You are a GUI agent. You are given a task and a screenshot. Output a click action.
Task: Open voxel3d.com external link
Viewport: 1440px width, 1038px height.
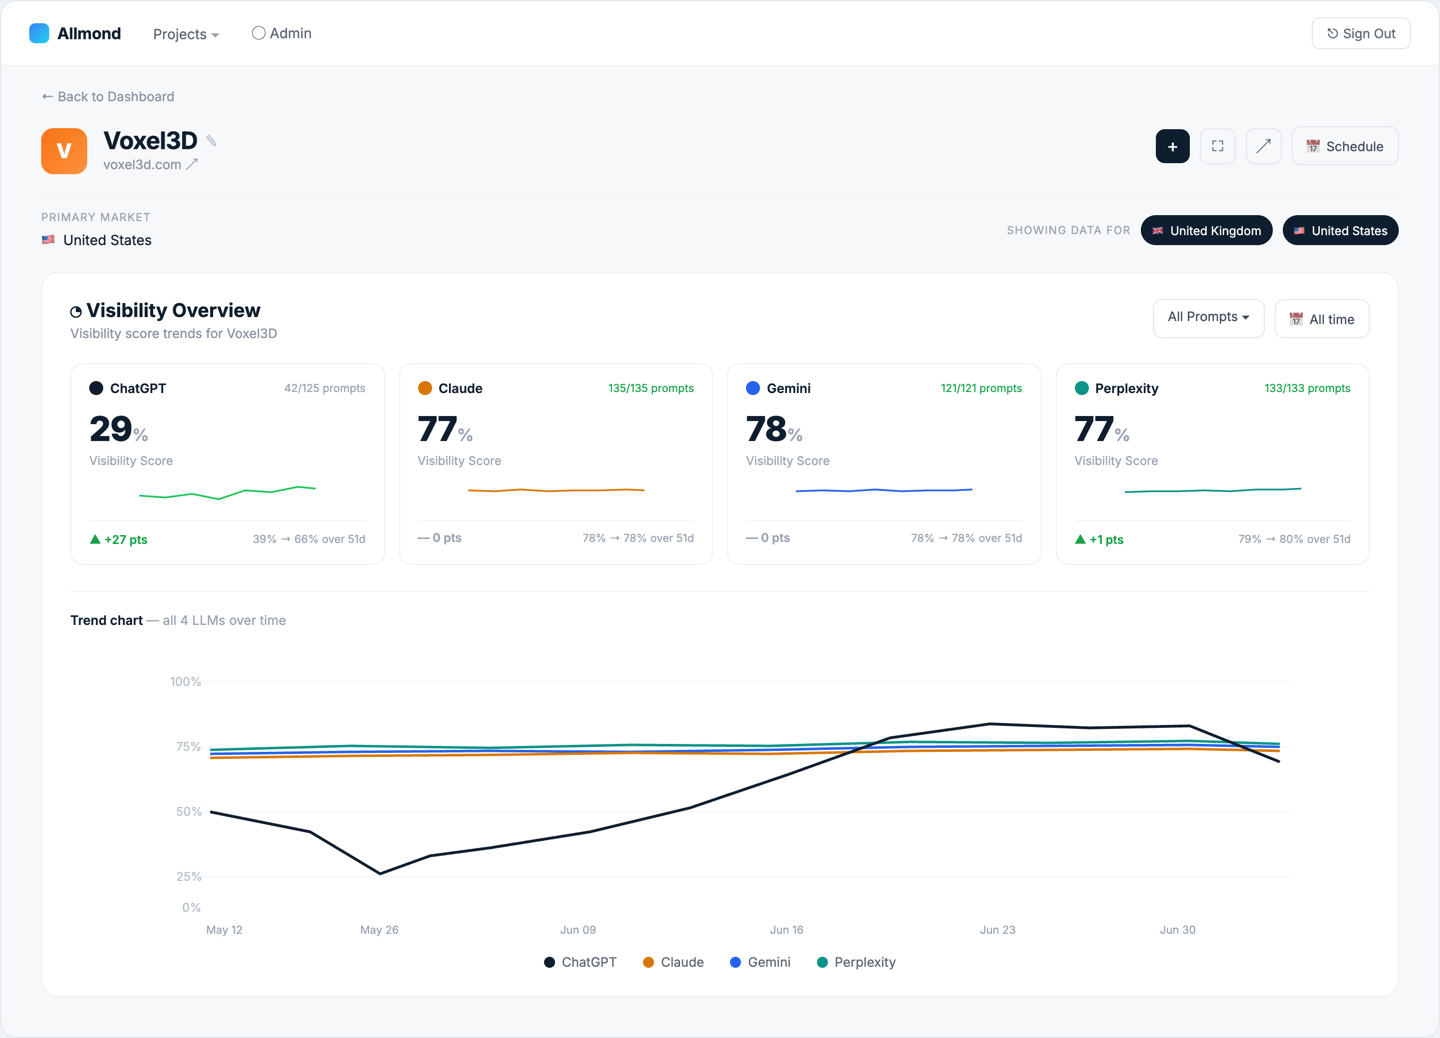click(x=151, y=164)
